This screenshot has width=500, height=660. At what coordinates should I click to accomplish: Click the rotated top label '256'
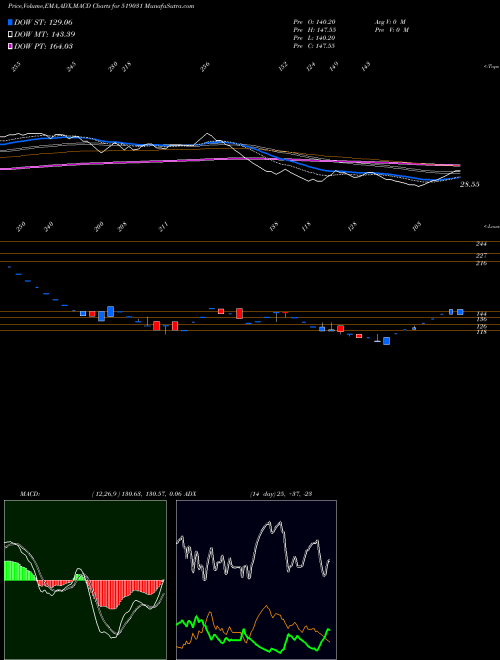pos(205,67)
